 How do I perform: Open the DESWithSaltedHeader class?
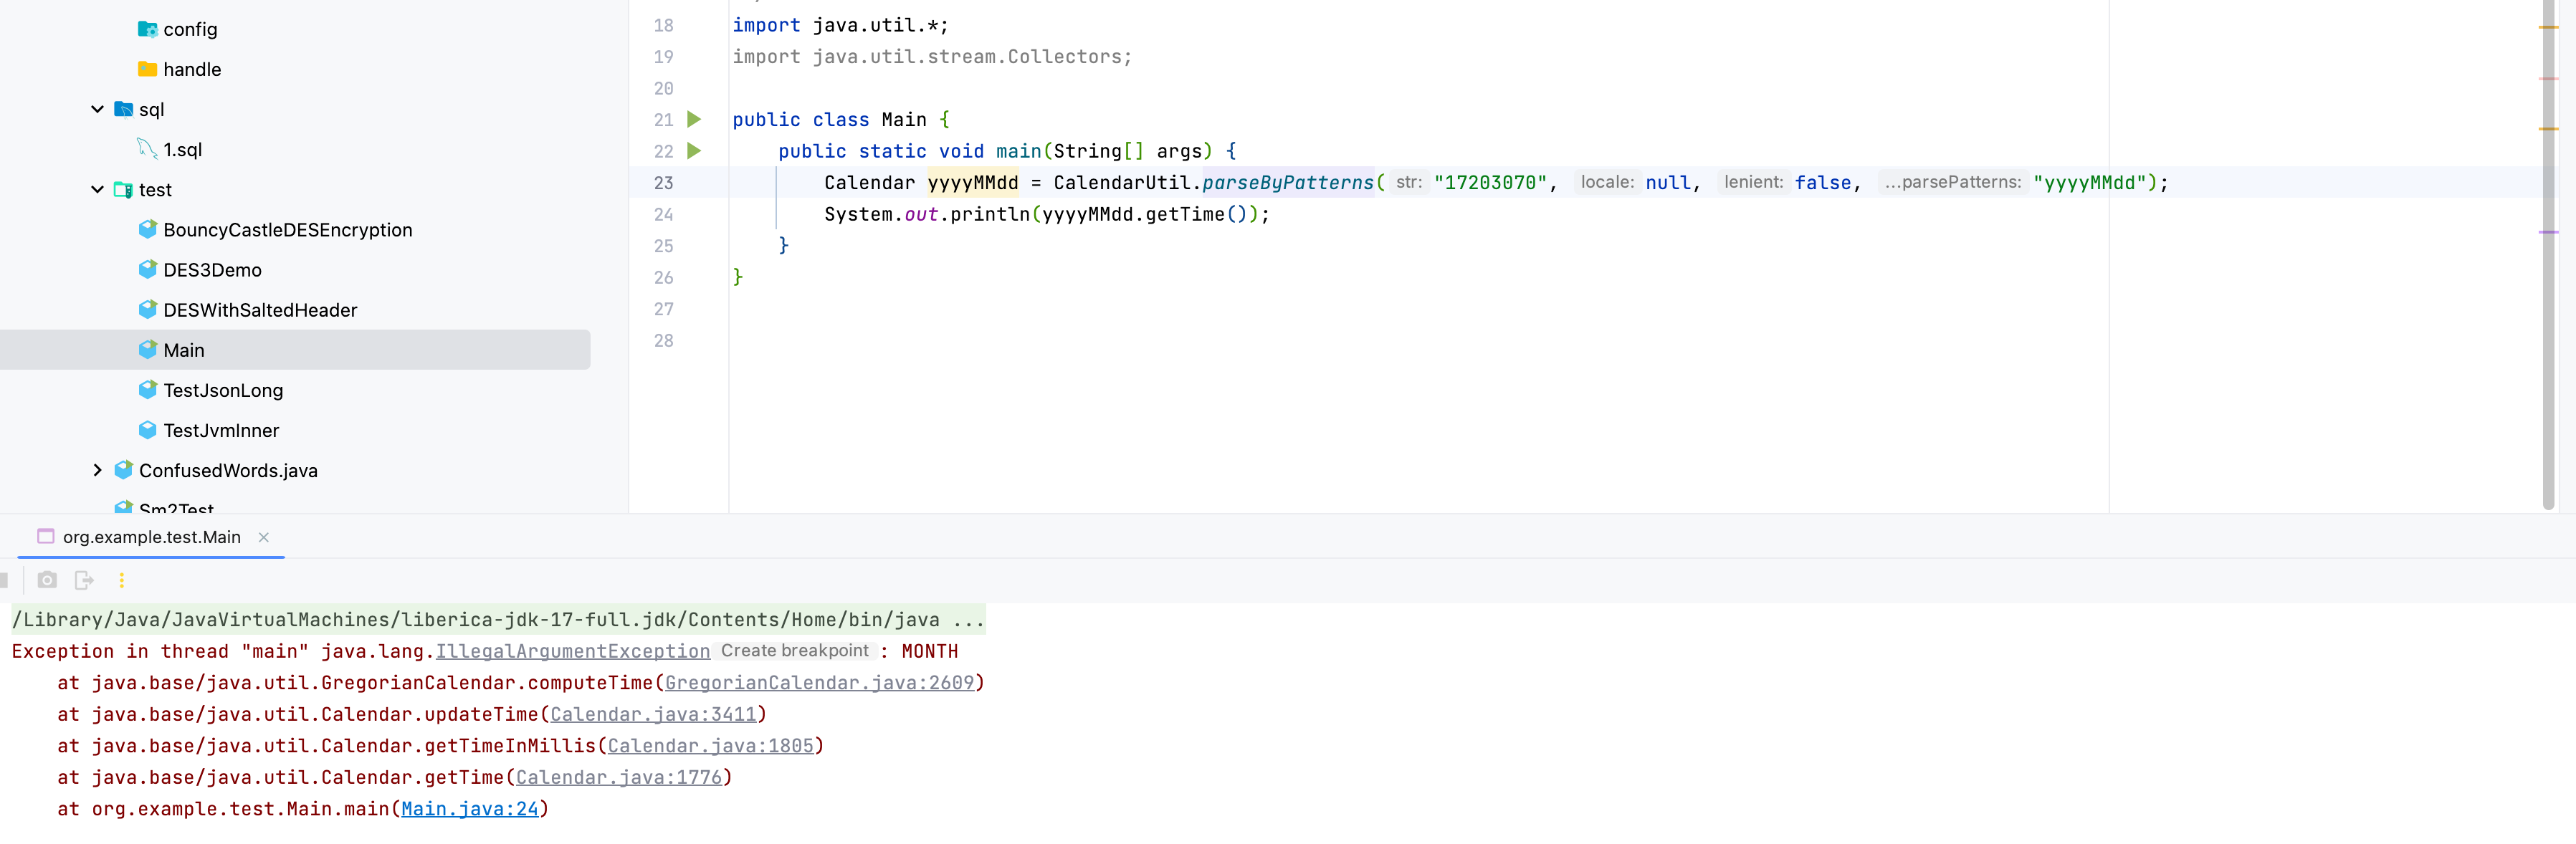pyautogui.click(x=260, y=310)
